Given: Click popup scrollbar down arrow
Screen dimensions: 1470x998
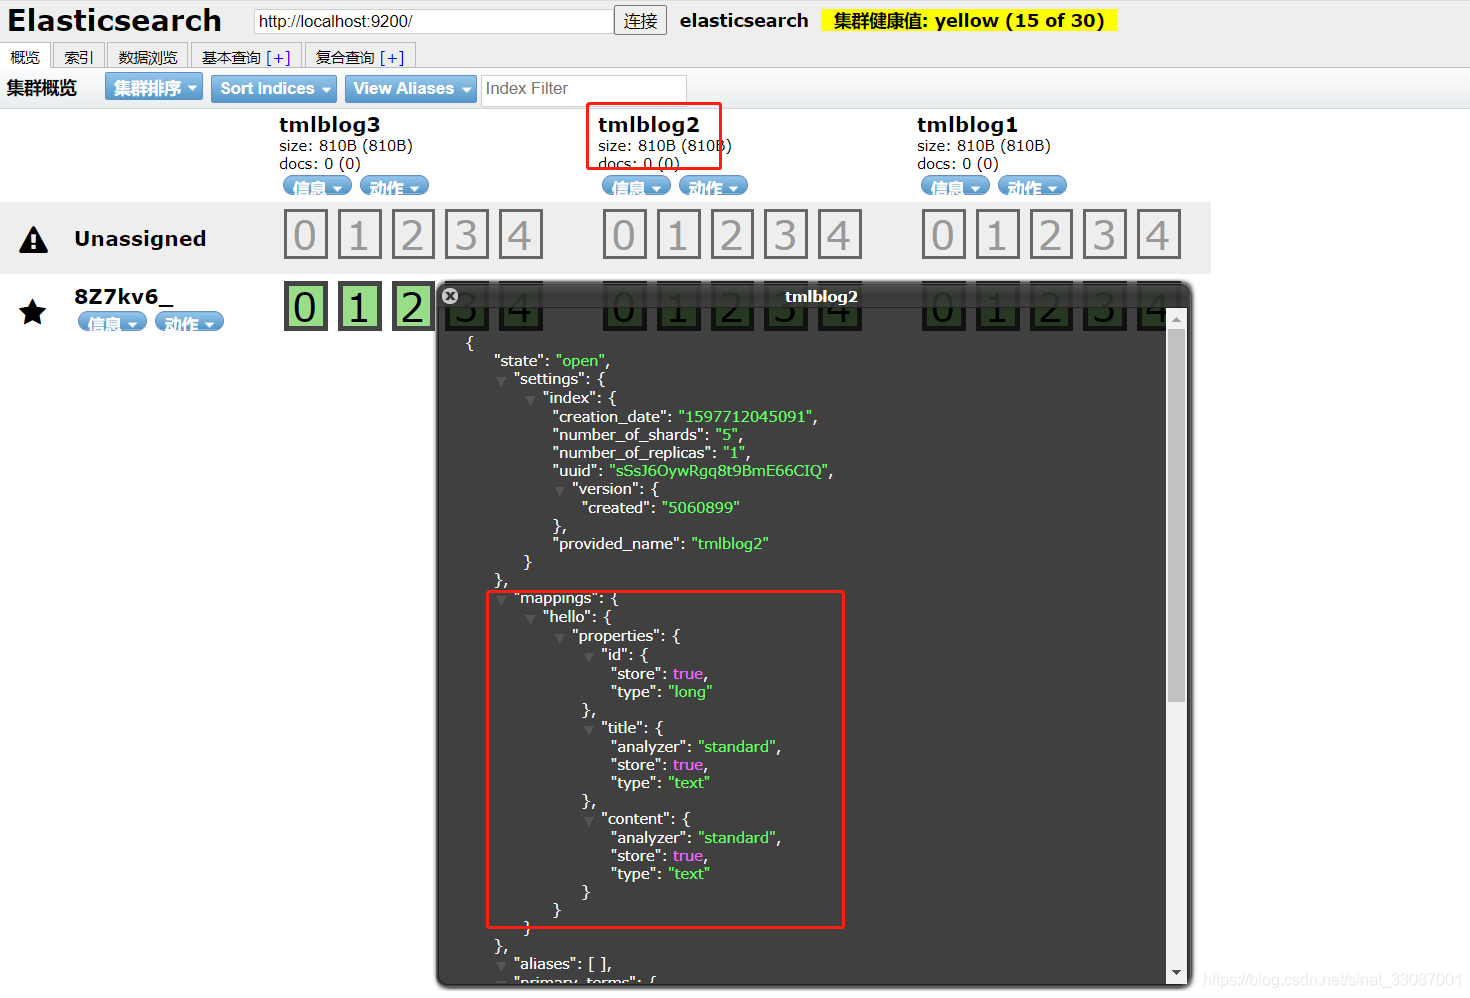Looking at the screenshot, I should pos(1176,972).
